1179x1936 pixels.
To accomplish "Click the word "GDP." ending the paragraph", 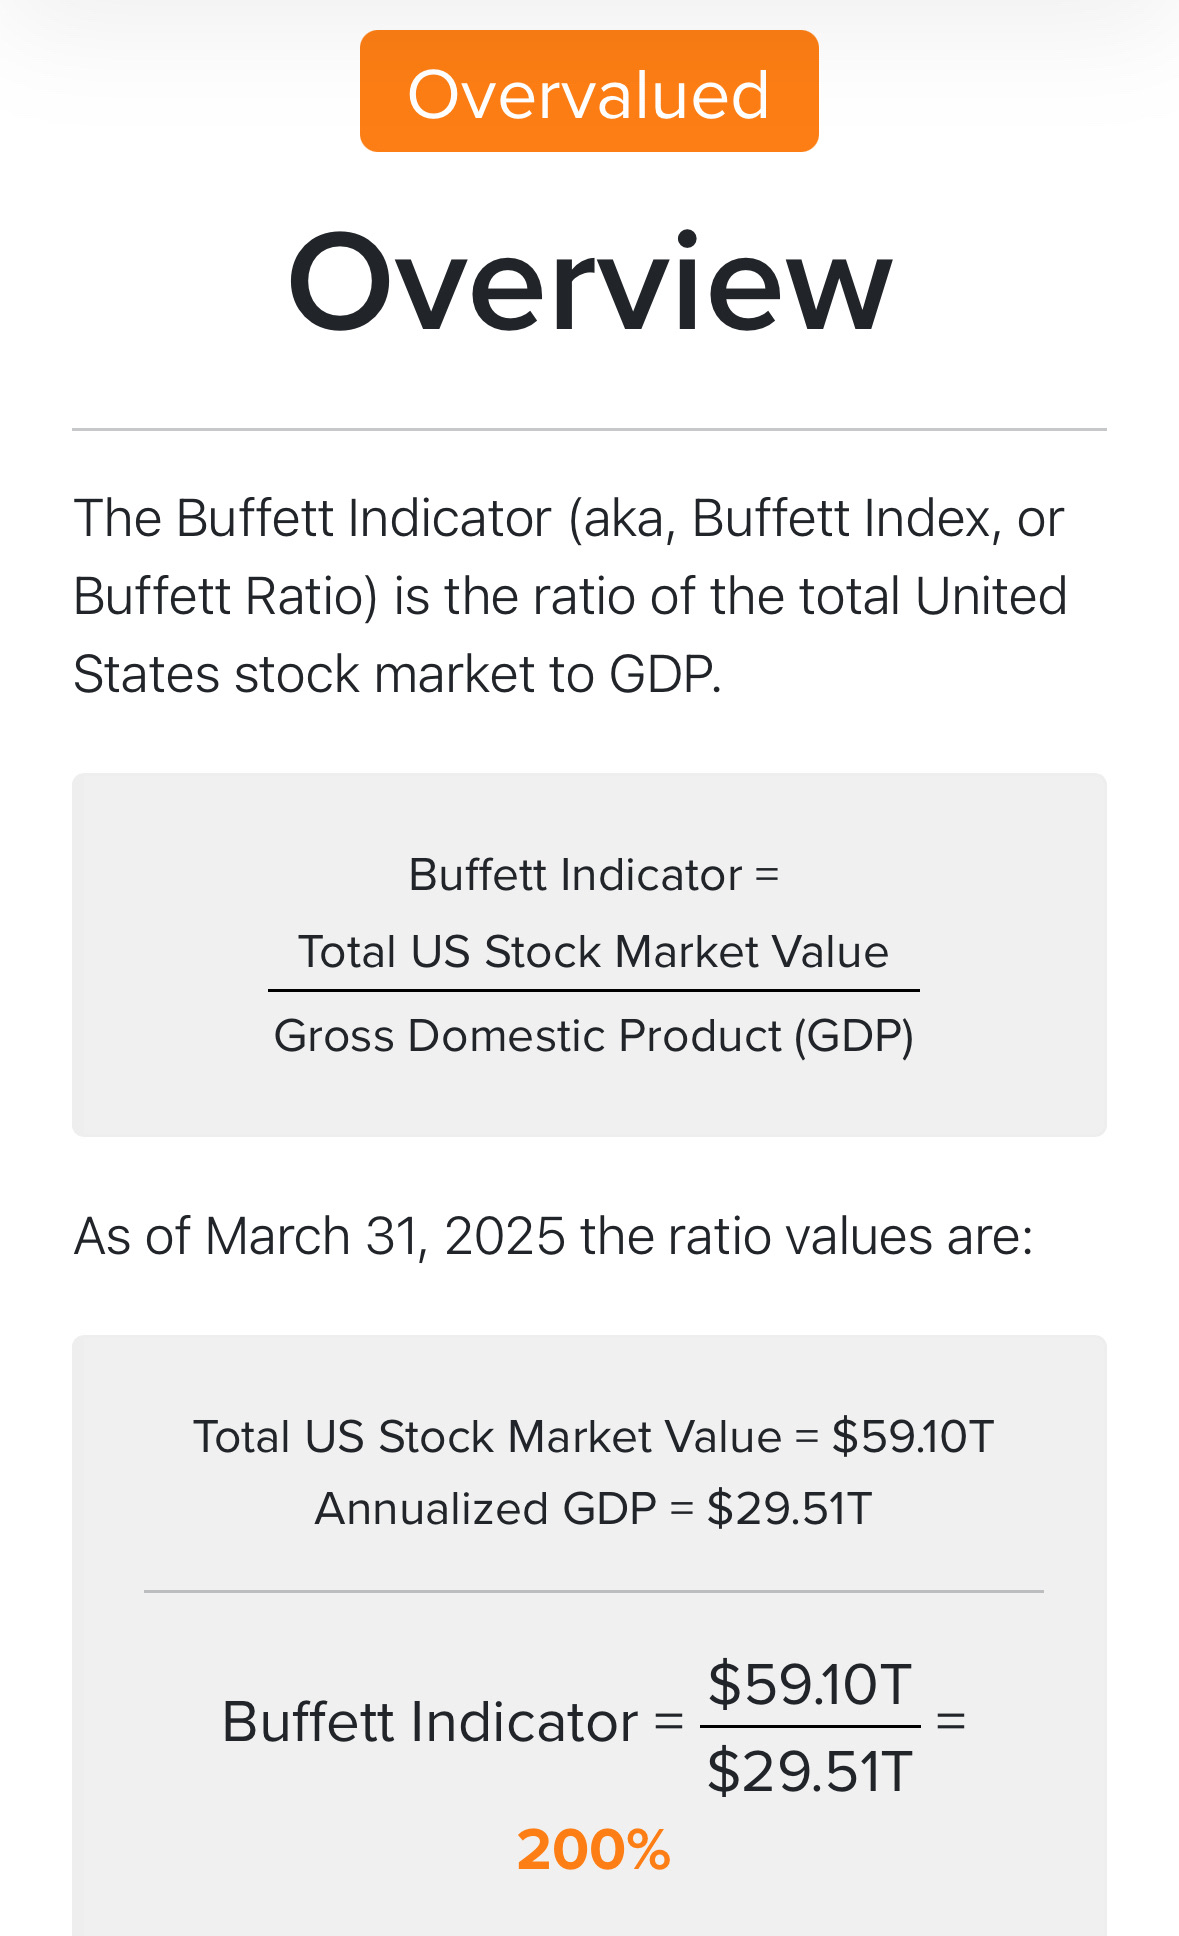I will point(665,675).
